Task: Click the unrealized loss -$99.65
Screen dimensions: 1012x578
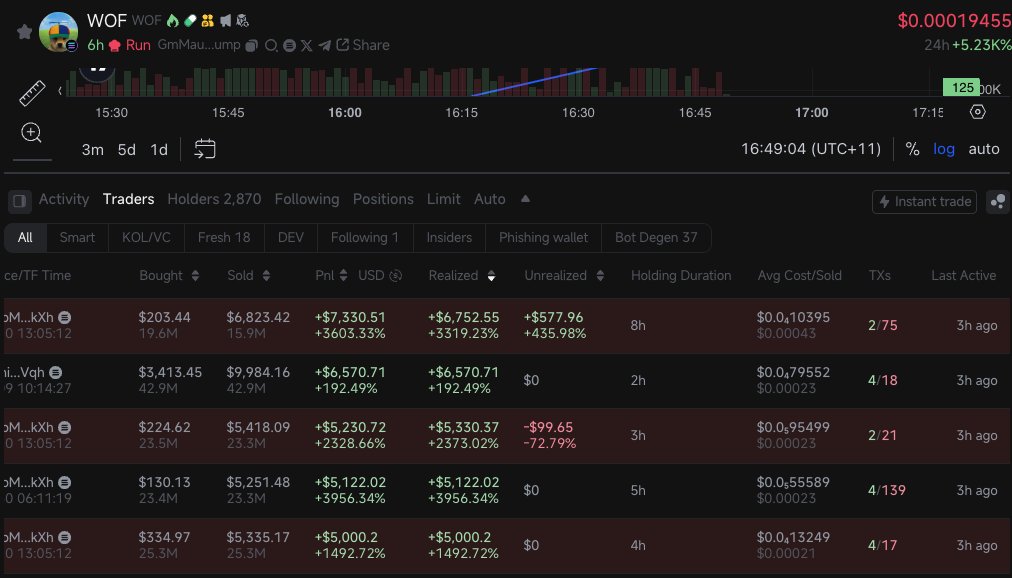Action: 548,427
